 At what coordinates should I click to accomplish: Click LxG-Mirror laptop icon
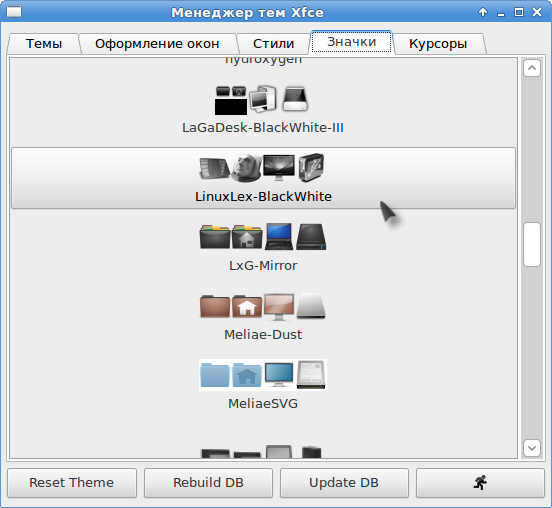click(x=279, y=236)
